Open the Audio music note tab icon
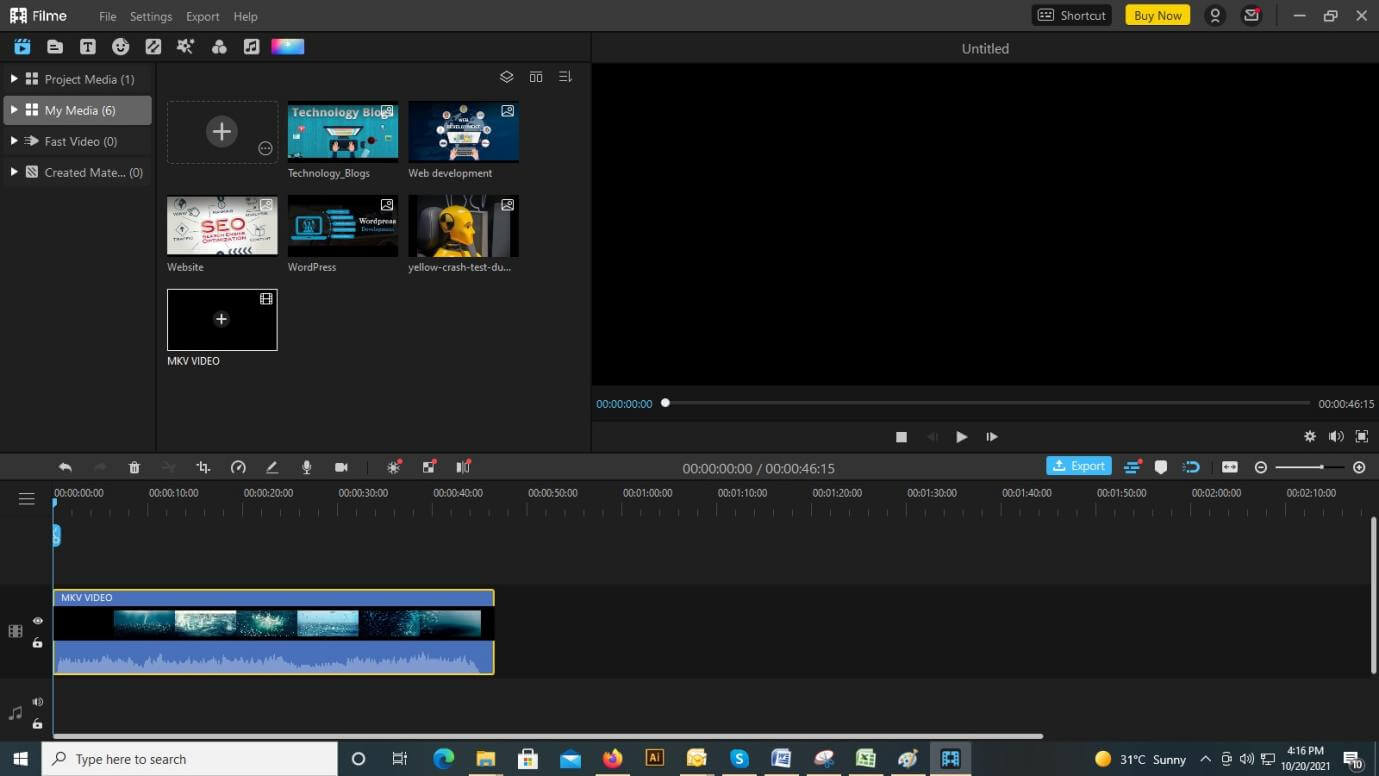The width and height of the screenshot is (1379, 776). pos(252,46)
